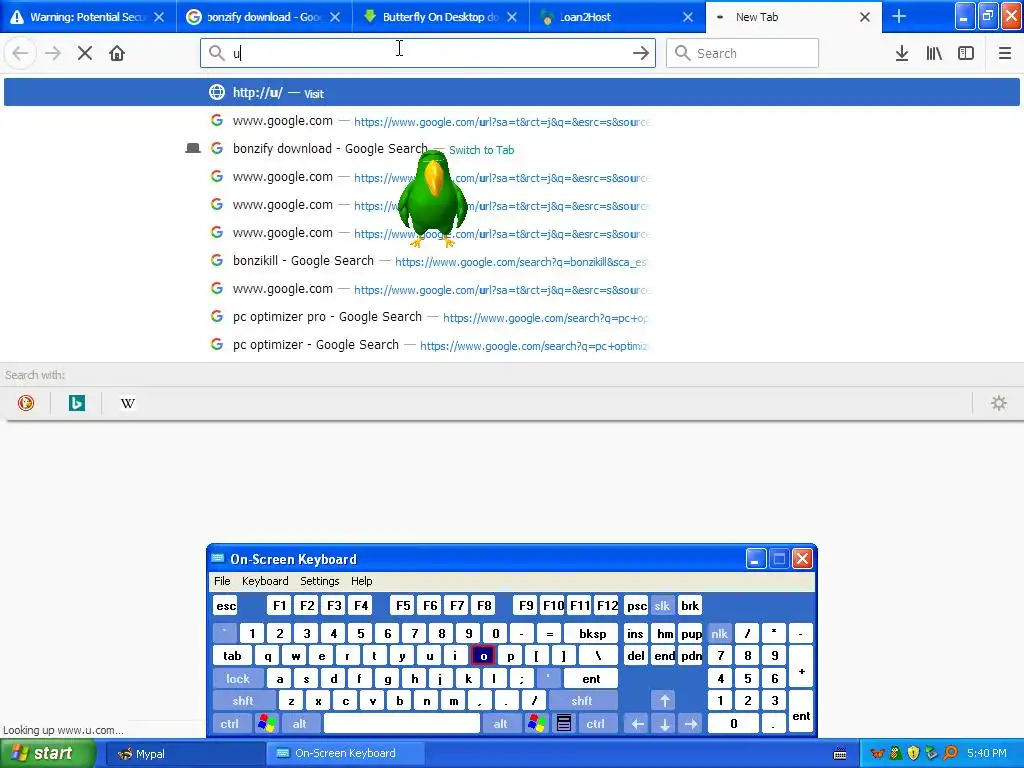Open a new tab with the plus button
The width and height of the screenshot is (1024, 768).
point(899,16)
